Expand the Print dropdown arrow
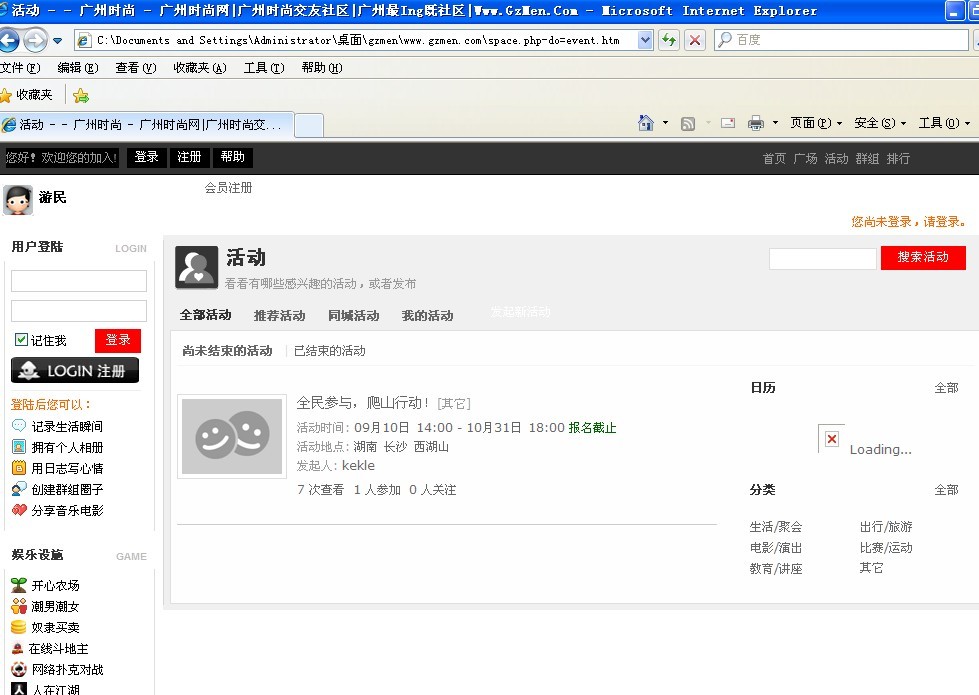 [775, 123]
